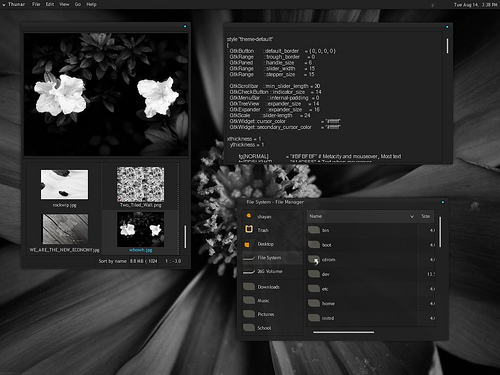This screenshot has height=375, width=500.
Task: Click the Size column header
Action: (426, 216)
